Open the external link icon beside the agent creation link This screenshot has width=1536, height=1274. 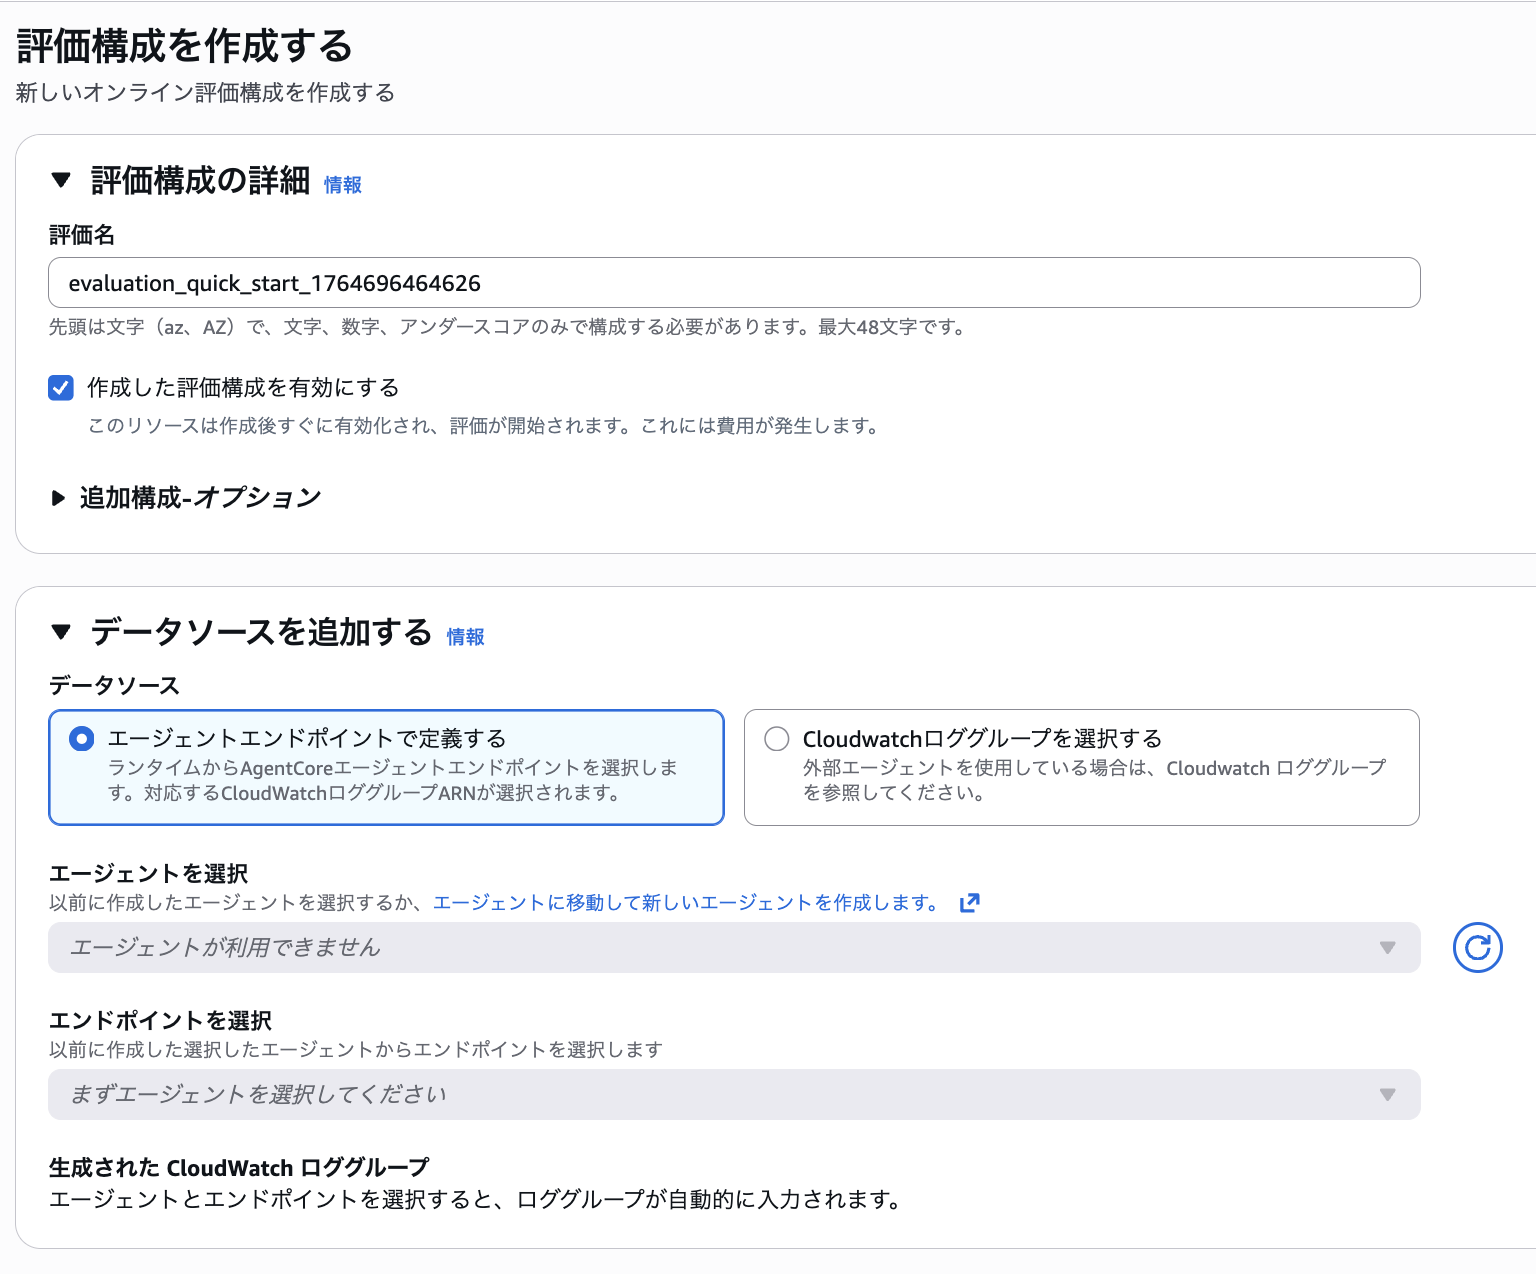968,902
